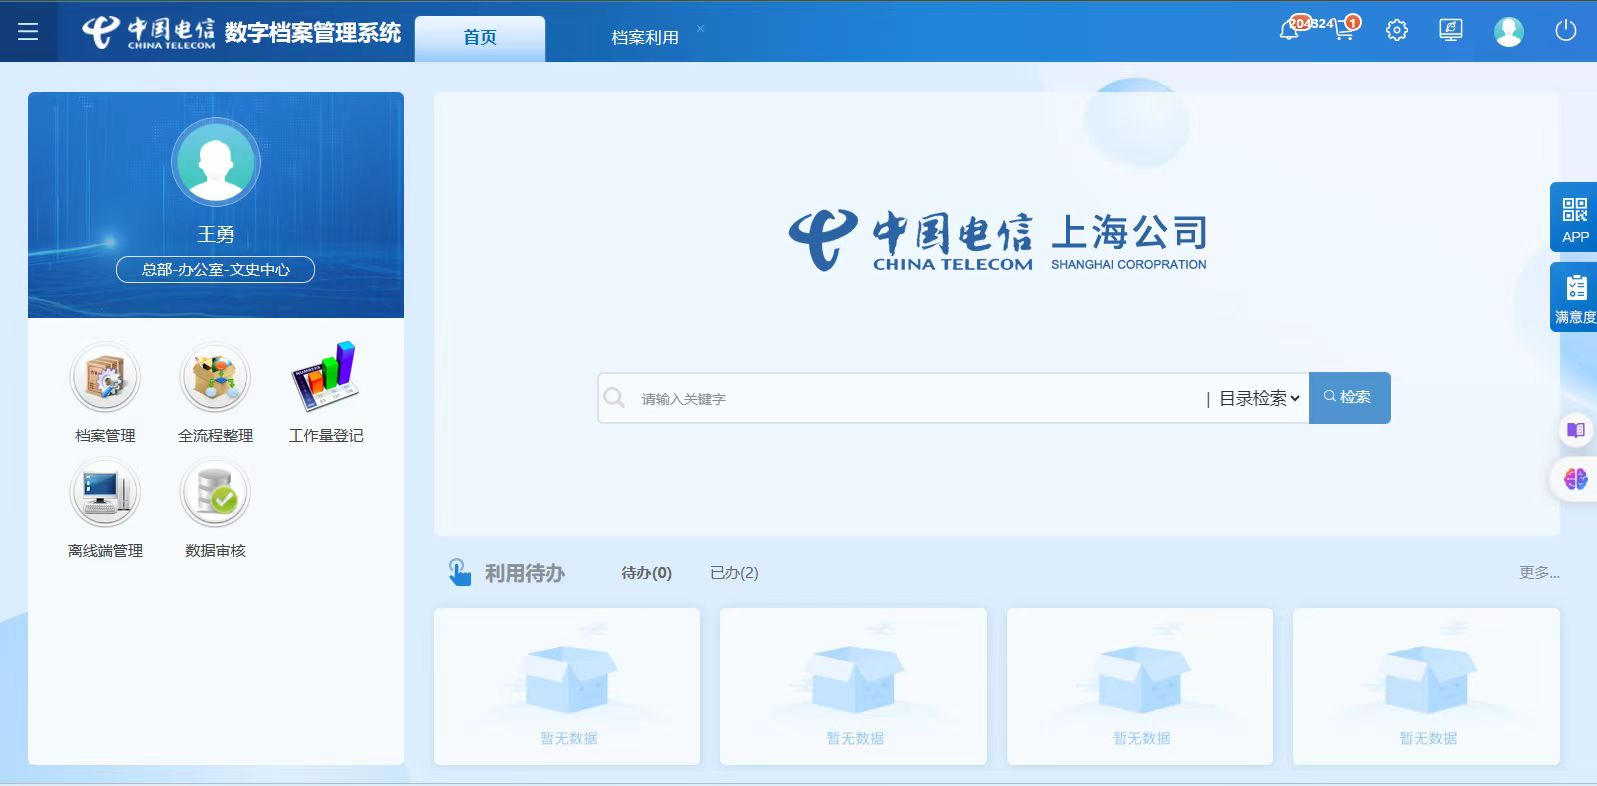The height and width of the screenshot is (786, 1597).
Task: Close the 档案利用 tab
Action: point(700,28)
